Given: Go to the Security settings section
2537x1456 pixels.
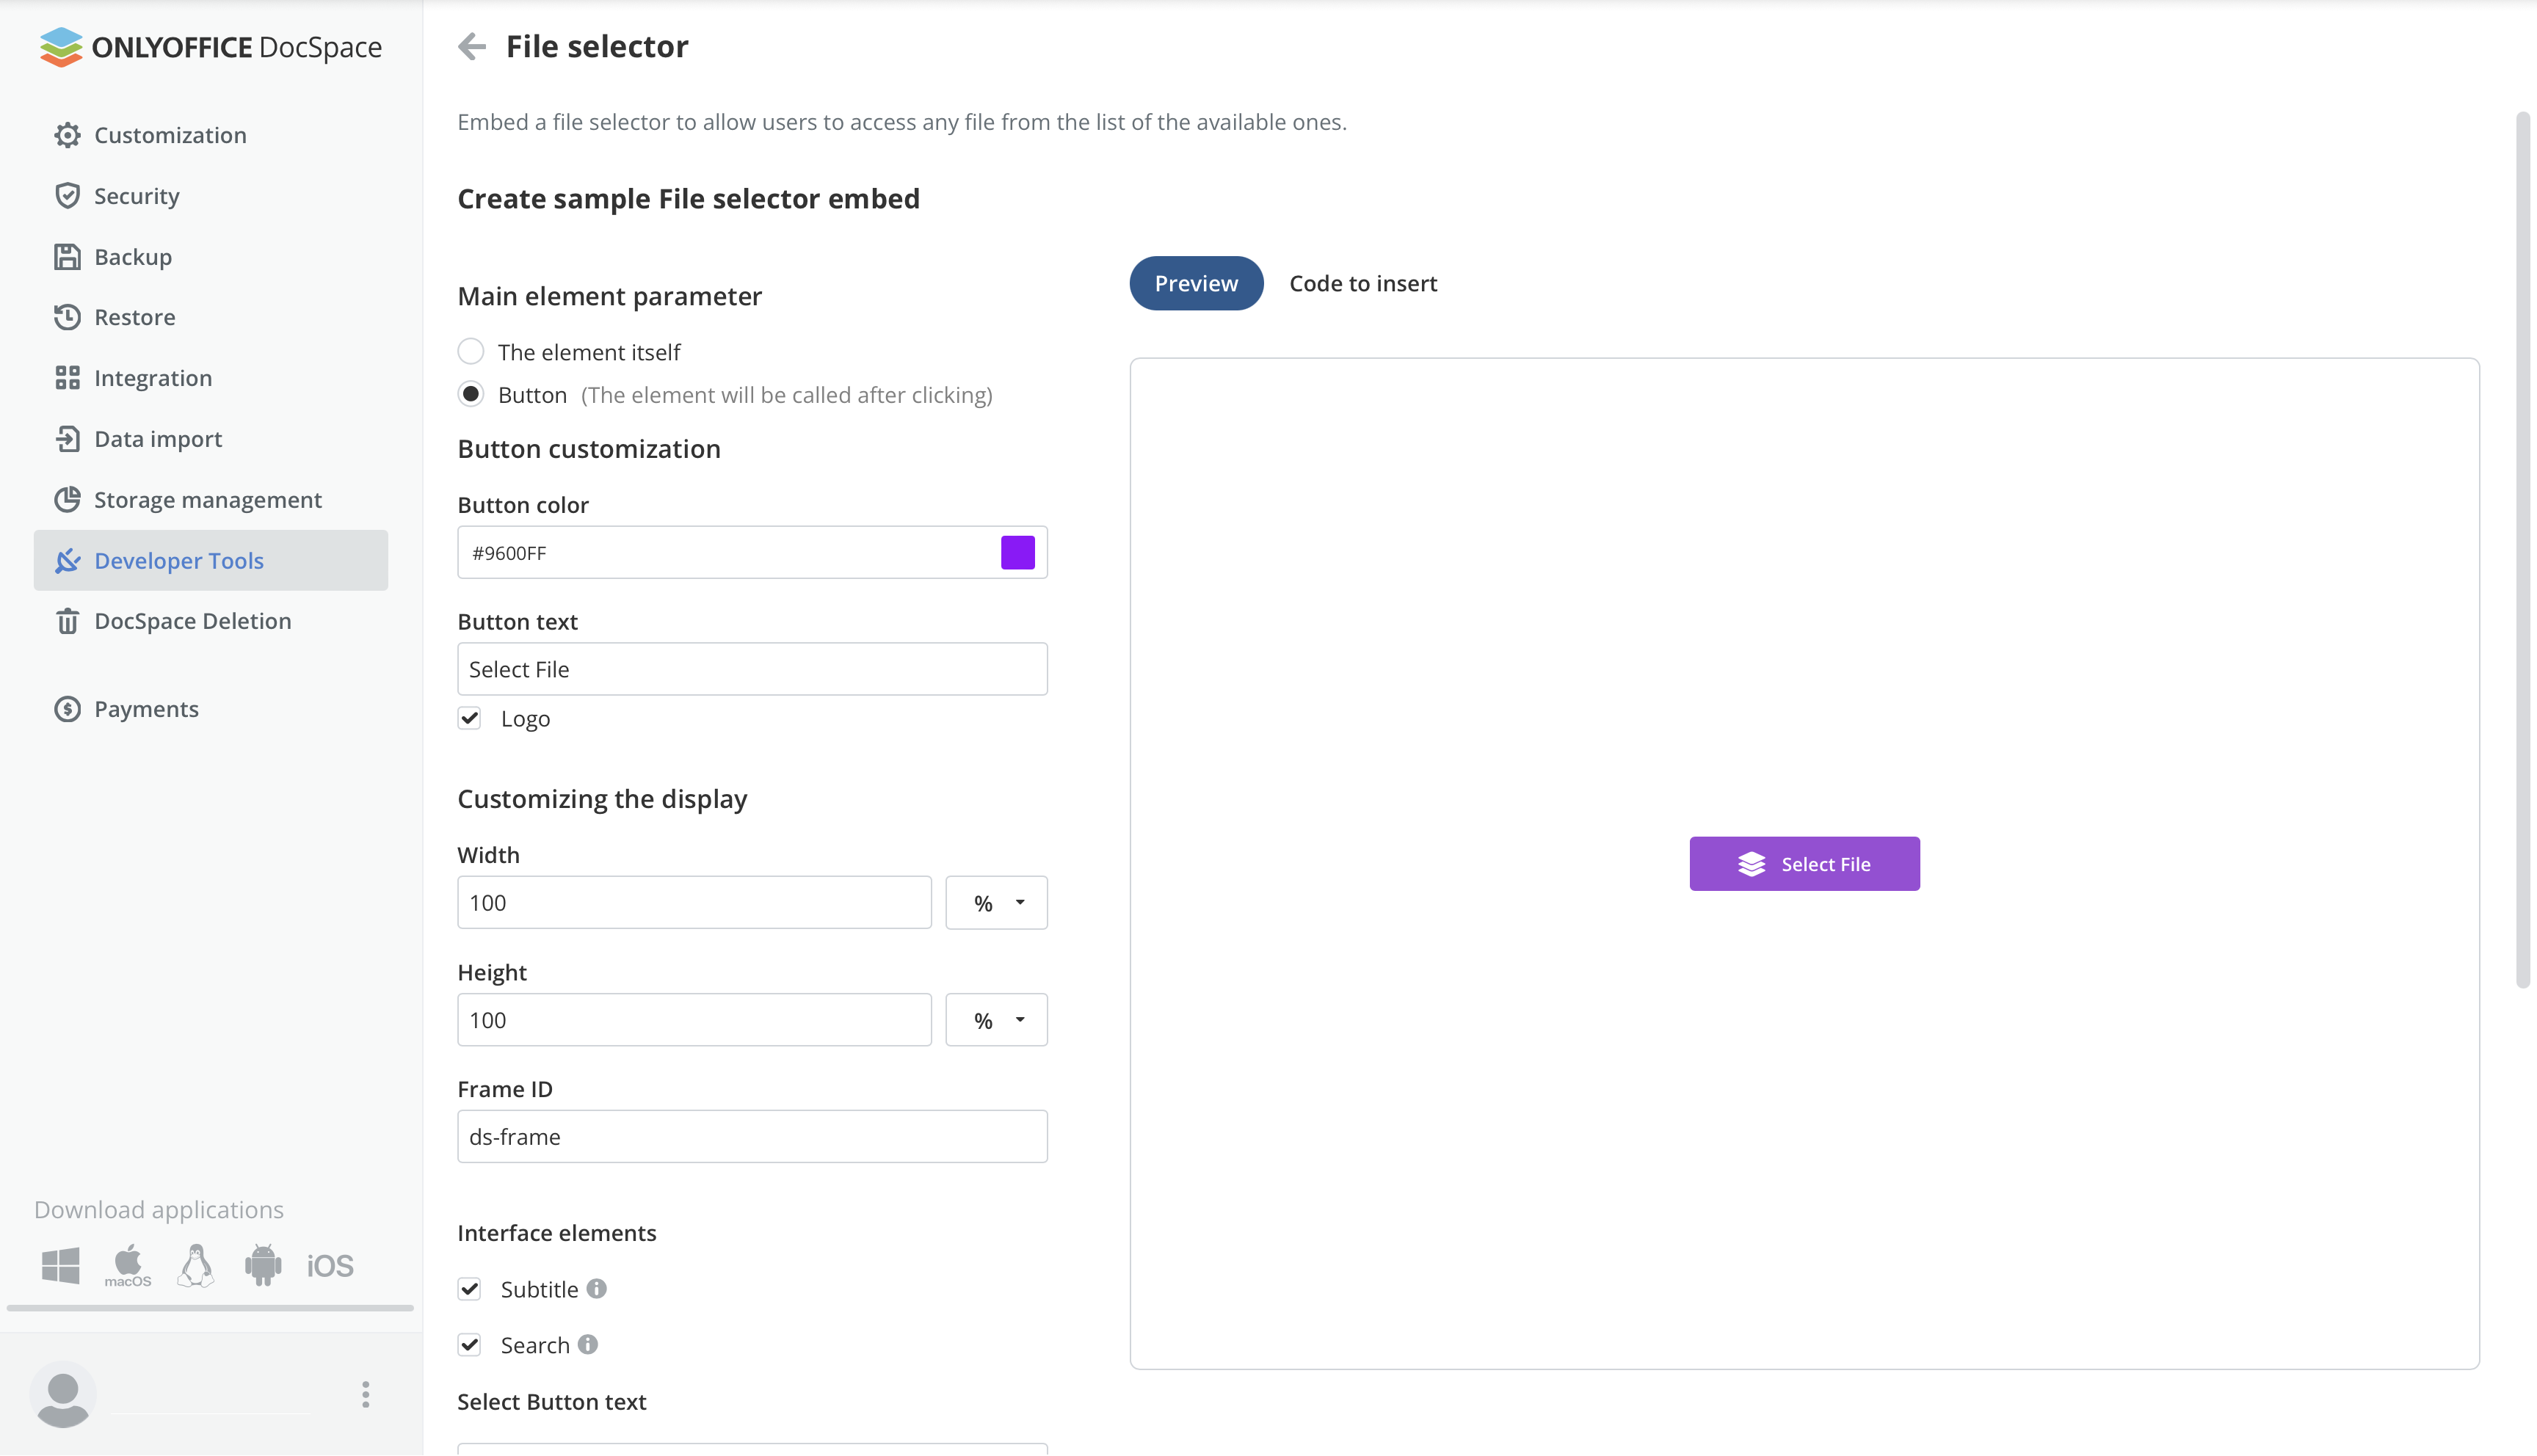Looking at the screenshot, I should (x=136, y=196).
